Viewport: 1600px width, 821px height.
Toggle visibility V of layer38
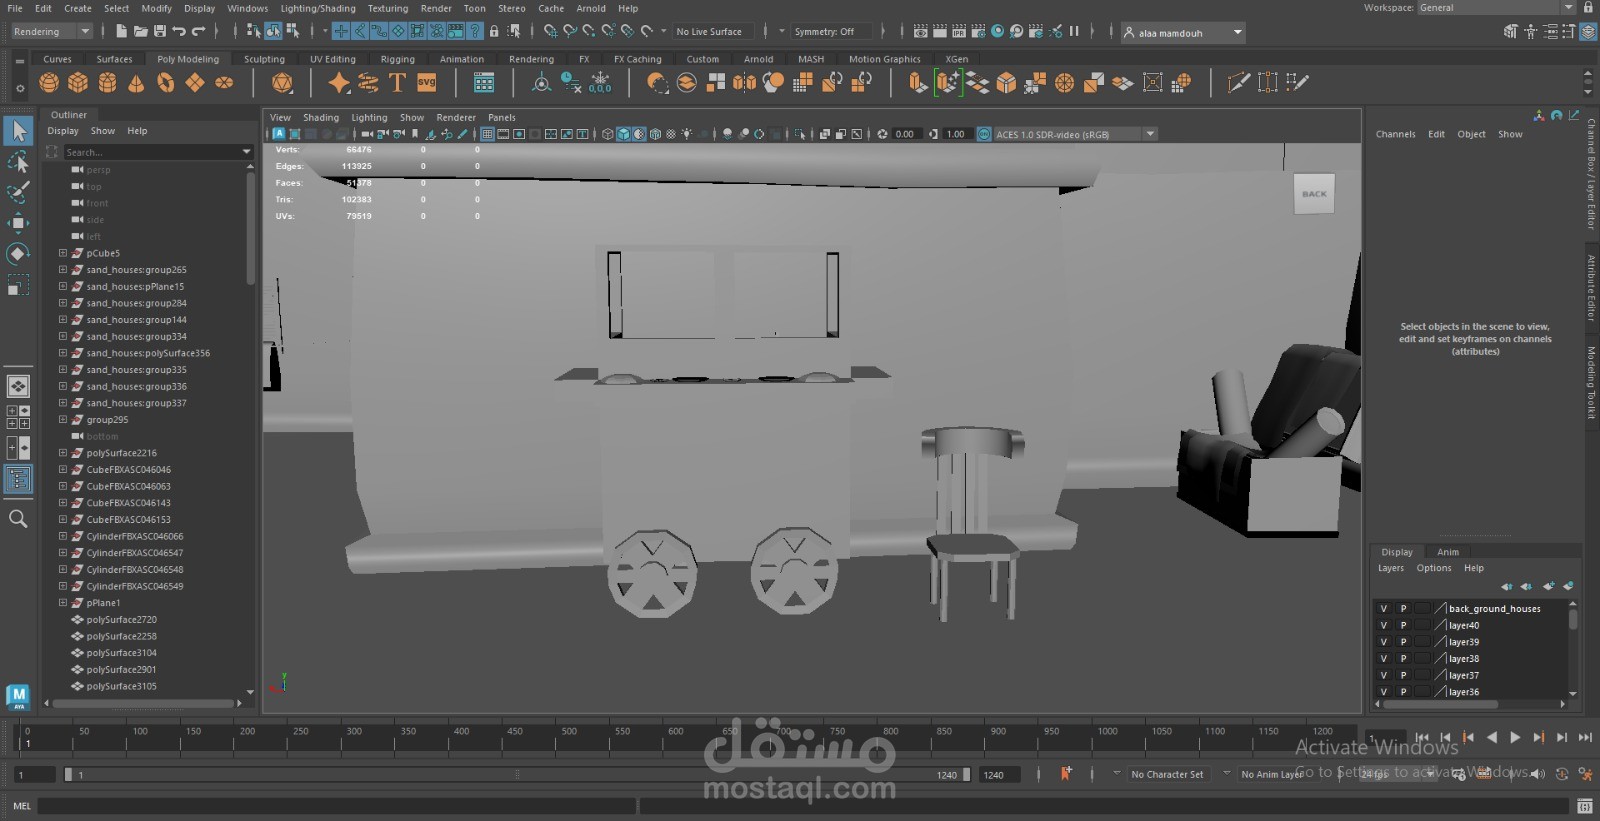[x=1384, y=659]
